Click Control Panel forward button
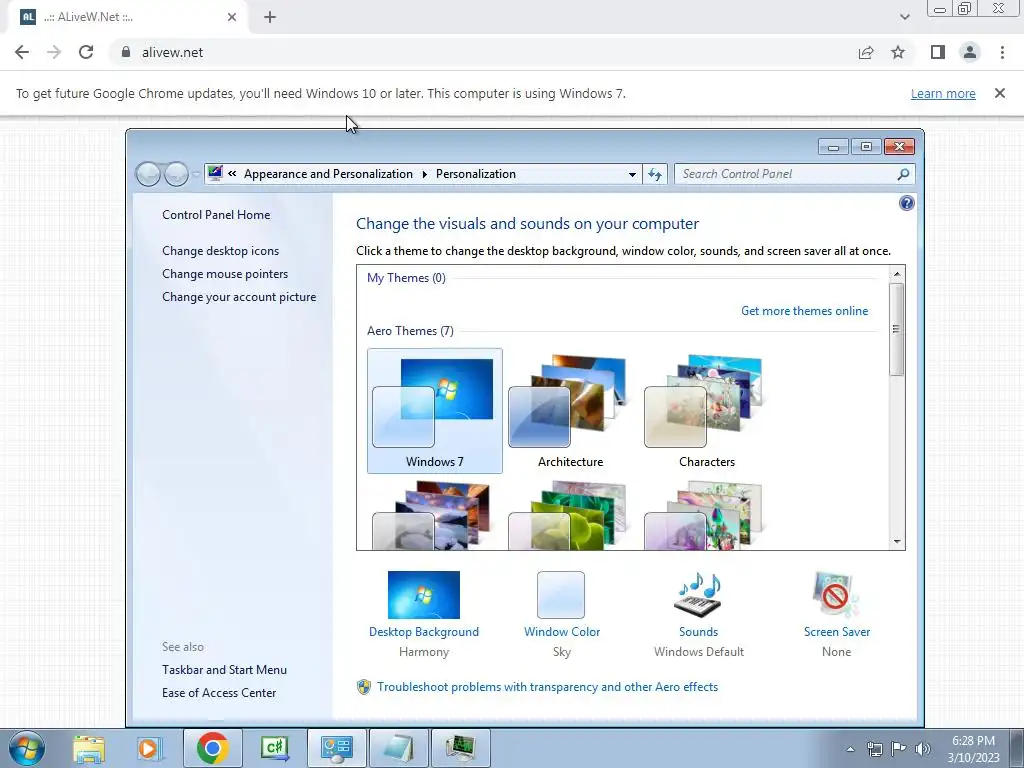The height and width of the screenshot is (768, 1024). point(176,174)
